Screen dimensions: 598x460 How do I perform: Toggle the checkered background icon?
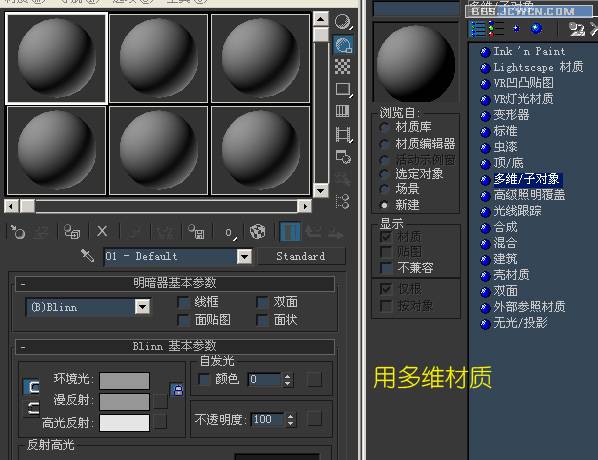pos(342,66)
